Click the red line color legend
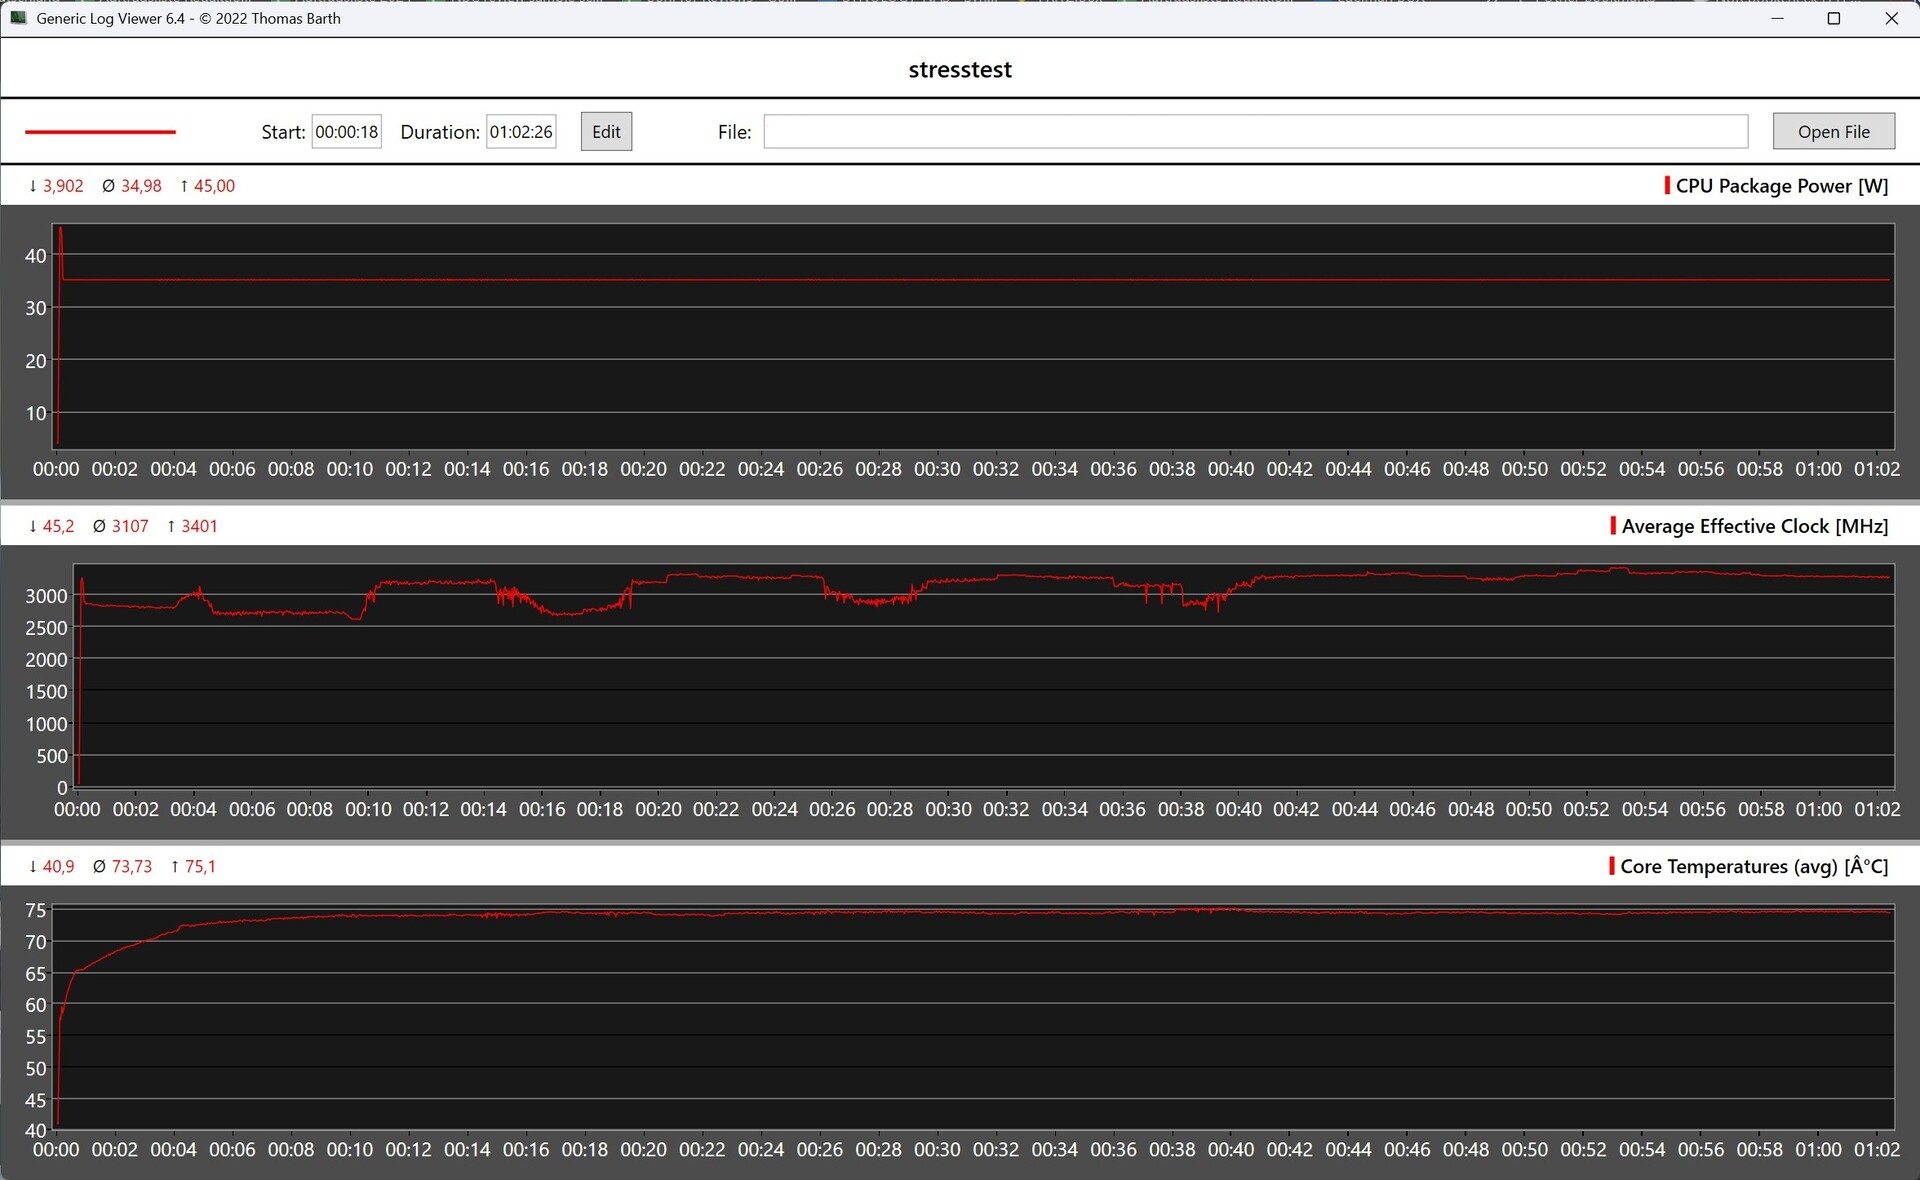 (100, 131)
